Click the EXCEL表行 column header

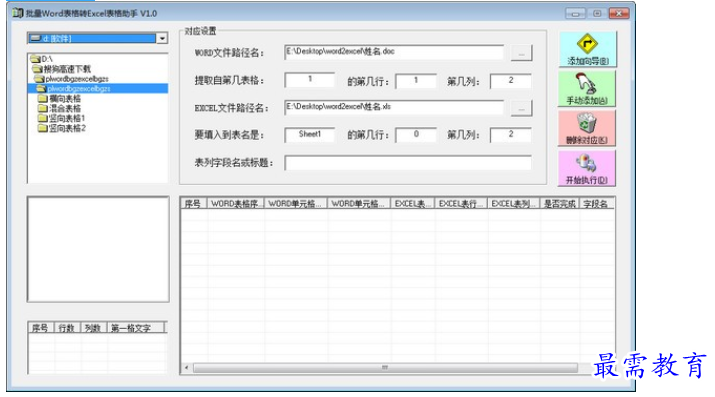461,204
